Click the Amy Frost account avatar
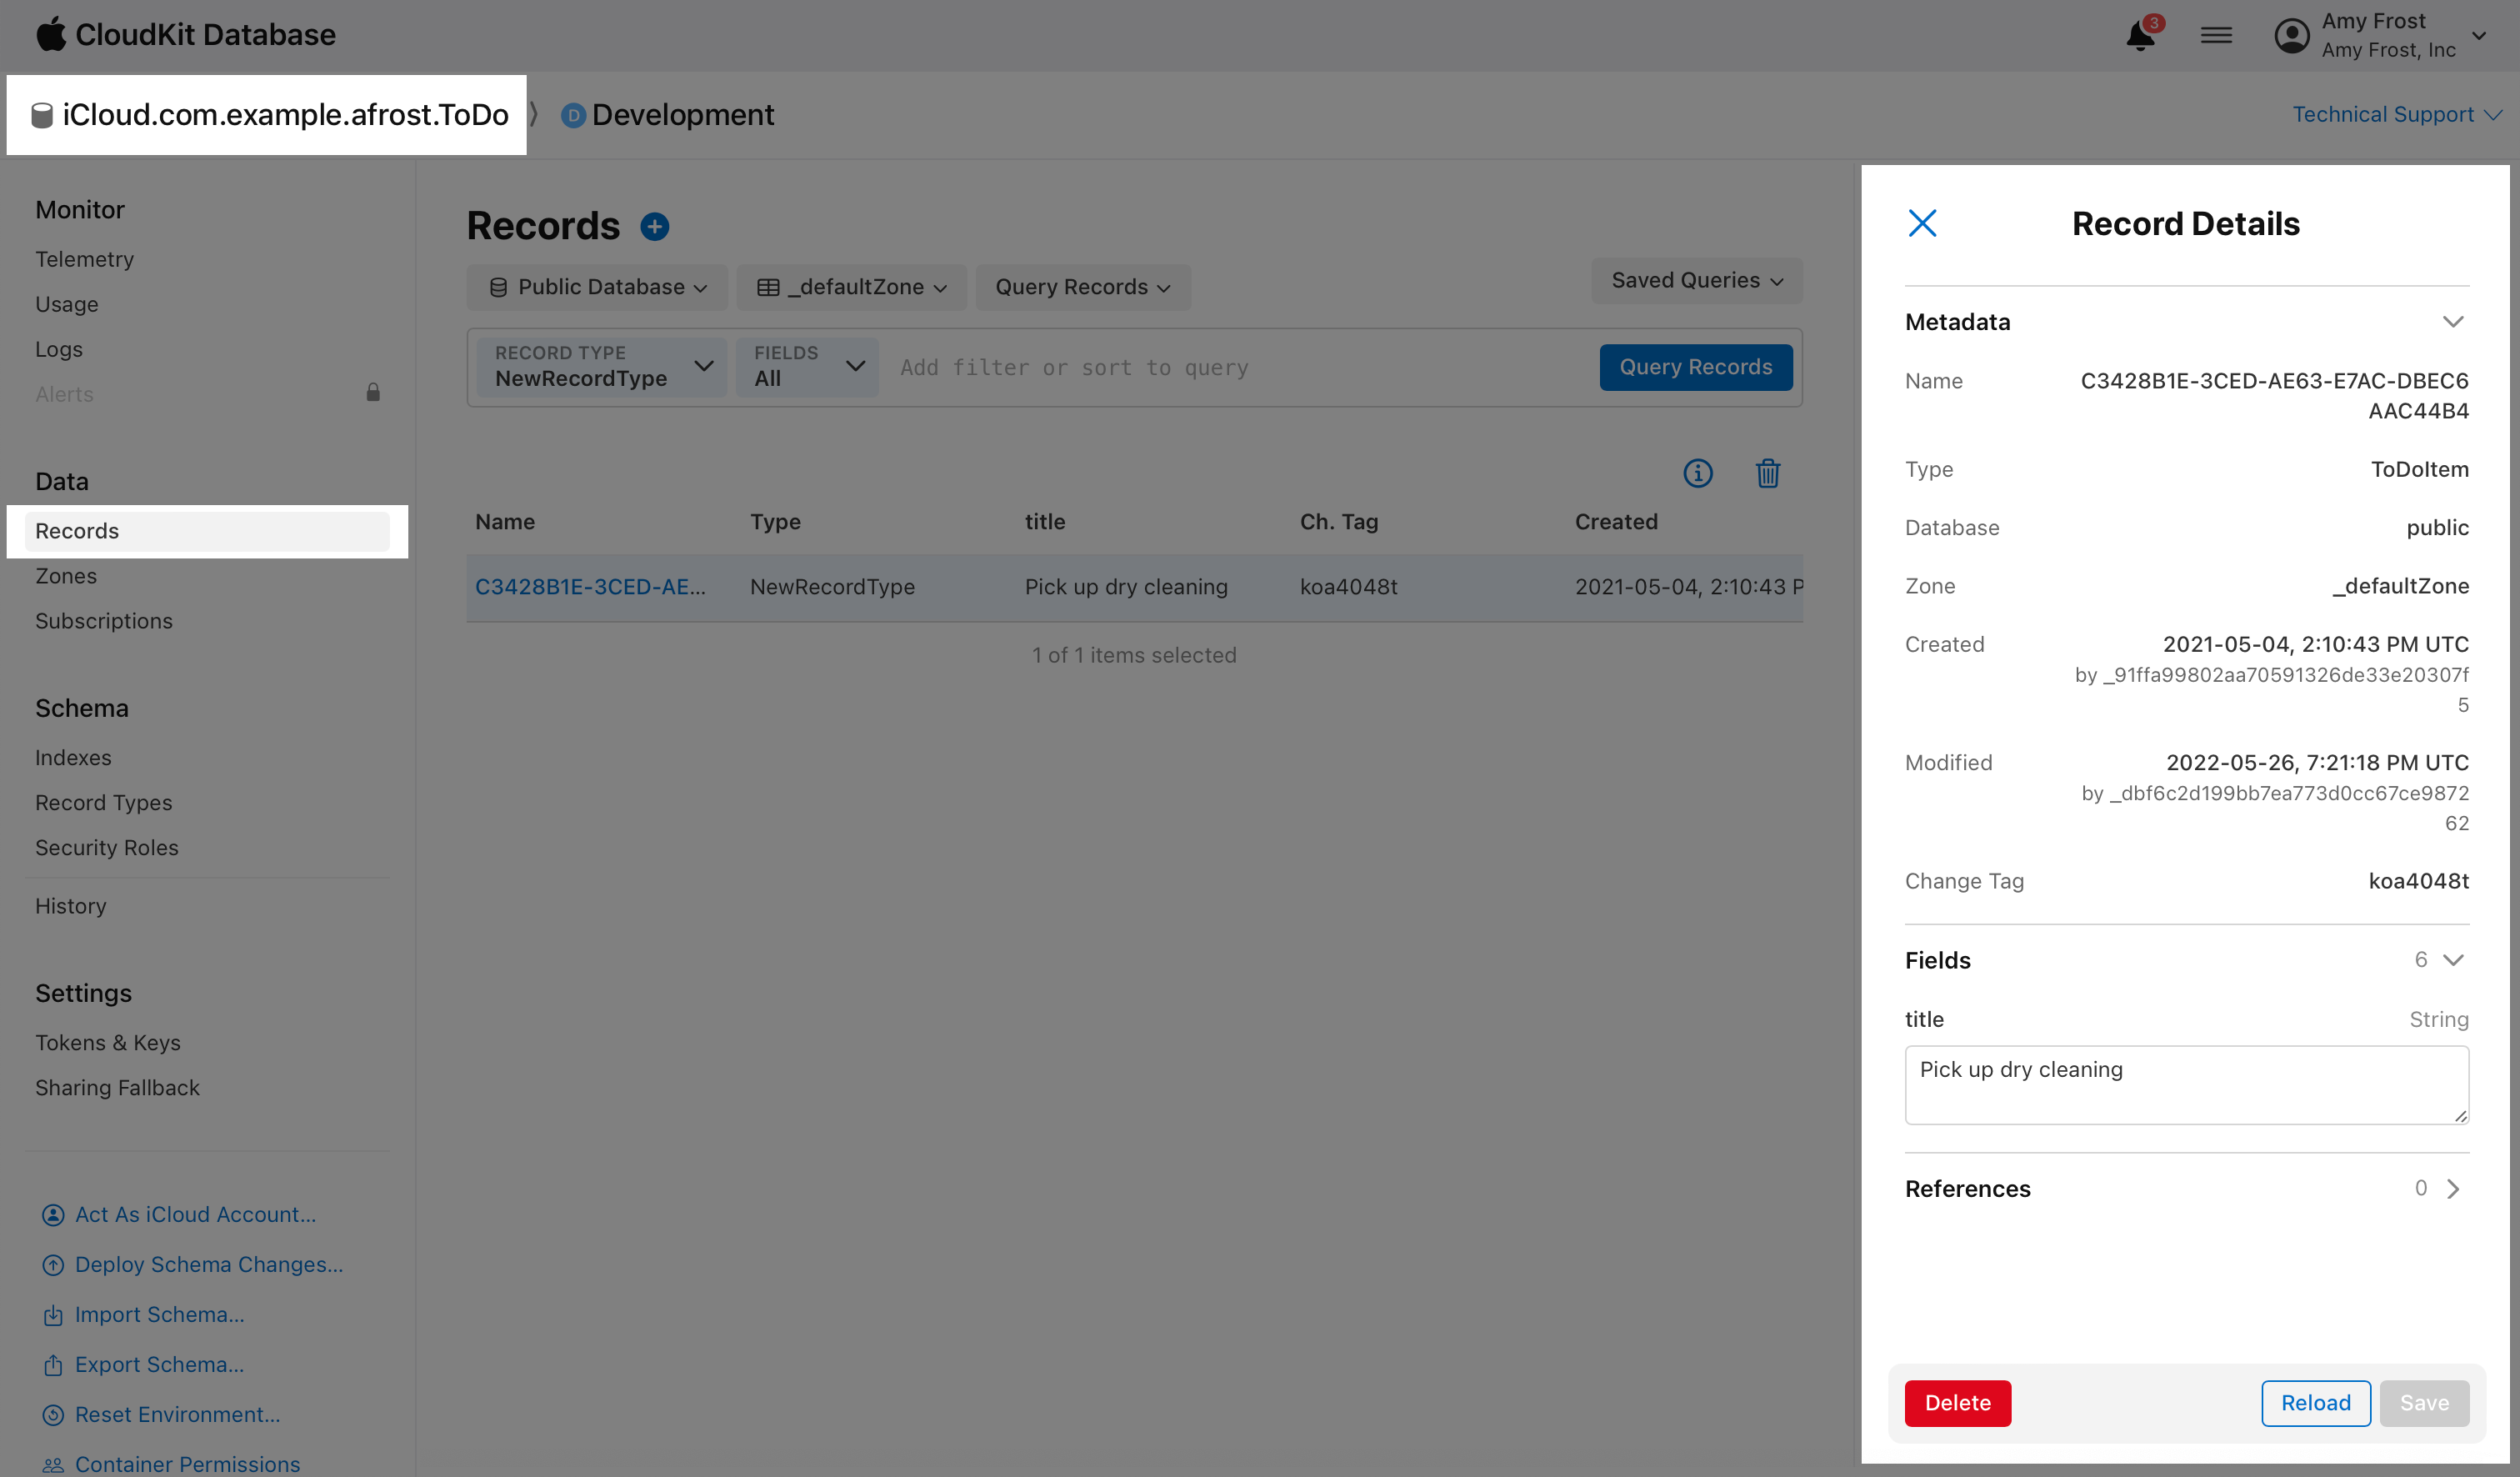This screenshot has width=2520, height=1477. [2290, 35]
